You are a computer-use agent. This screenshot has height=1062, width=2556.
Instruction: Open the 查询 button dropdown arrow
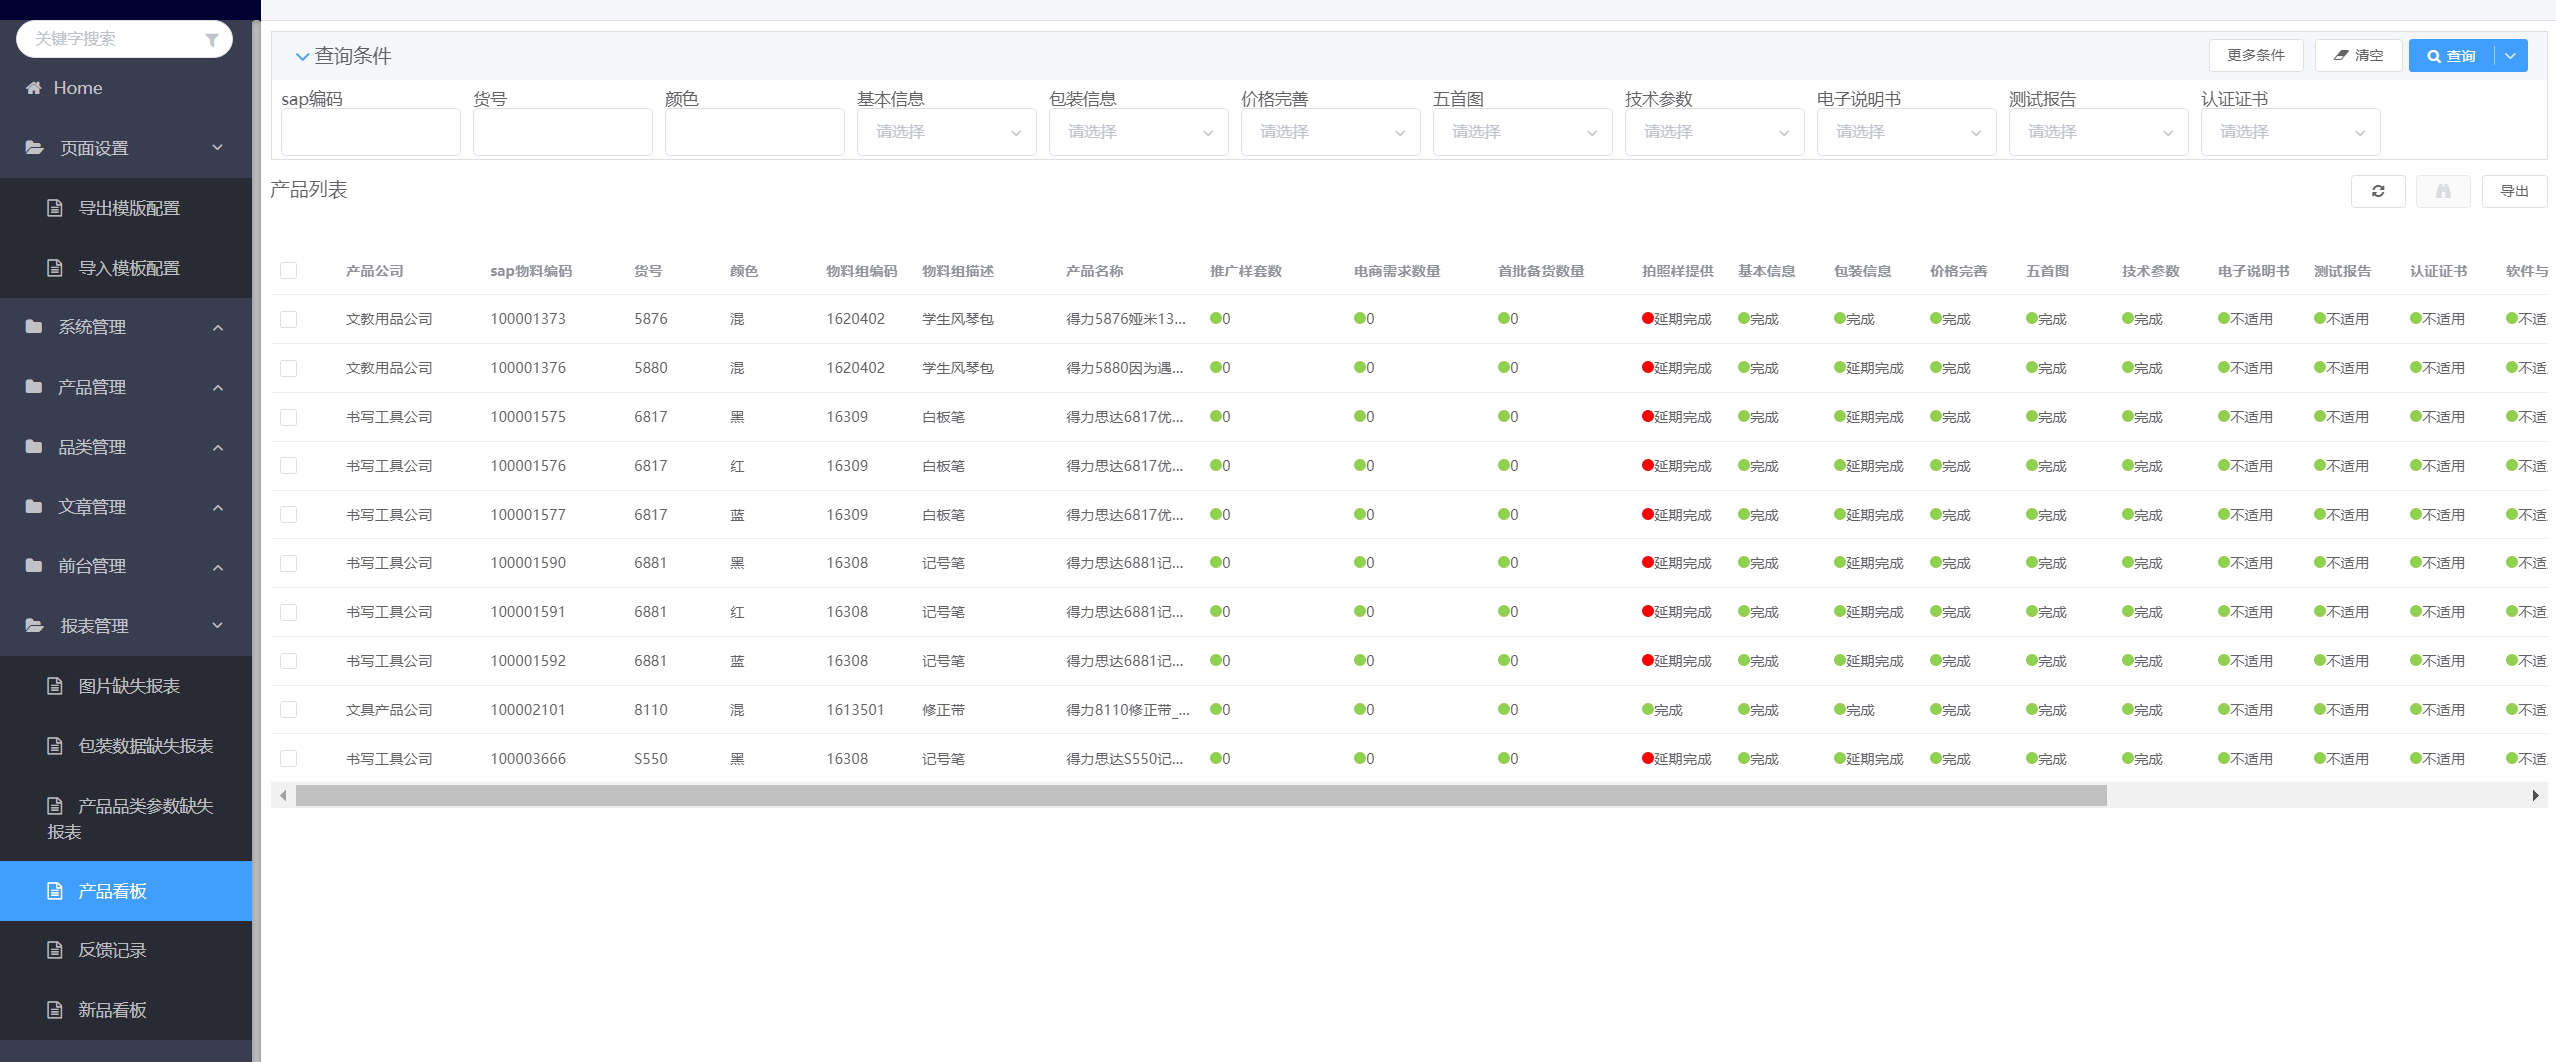(x=2511, y=56)
